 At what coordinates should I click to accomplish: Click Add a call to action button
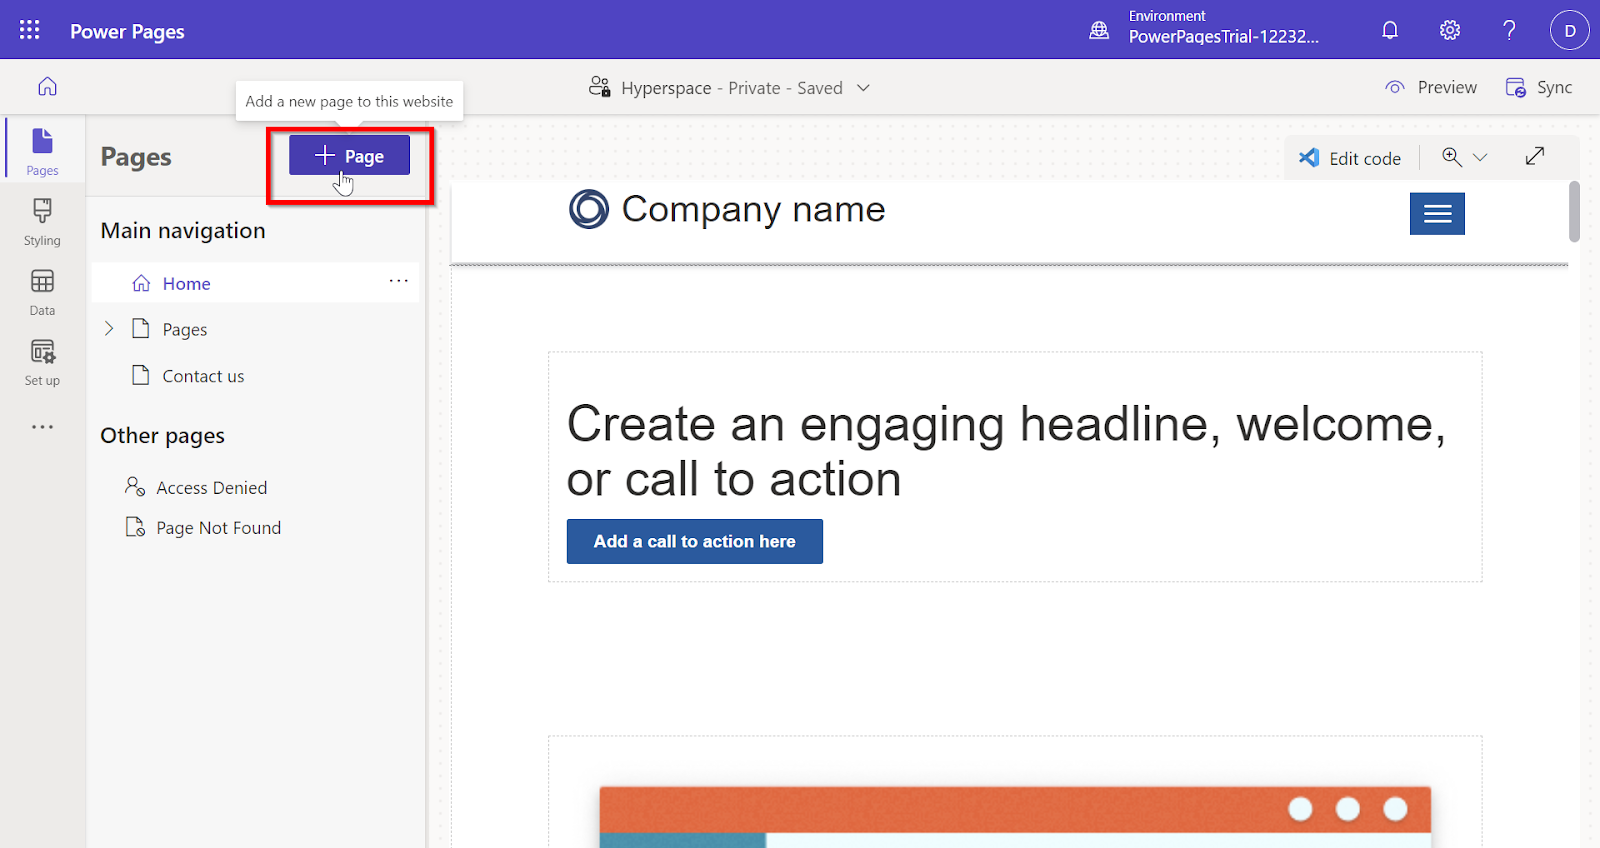695,541
